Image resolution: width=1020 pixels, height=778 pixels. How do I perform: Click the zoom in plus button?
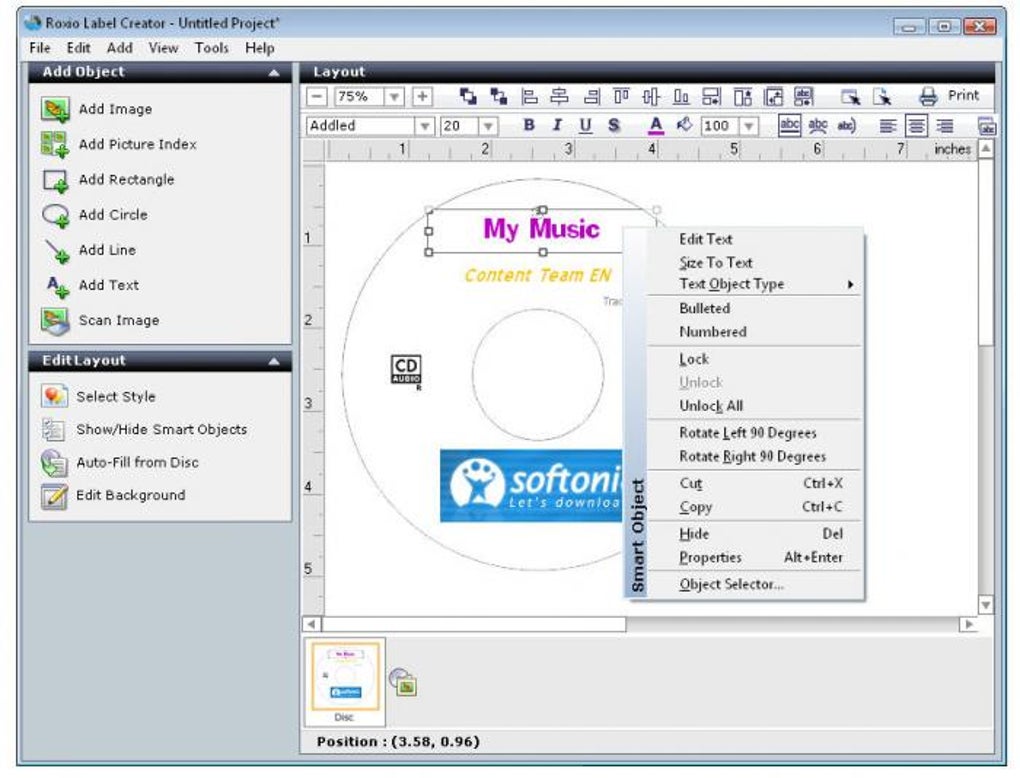coord(422,96)
